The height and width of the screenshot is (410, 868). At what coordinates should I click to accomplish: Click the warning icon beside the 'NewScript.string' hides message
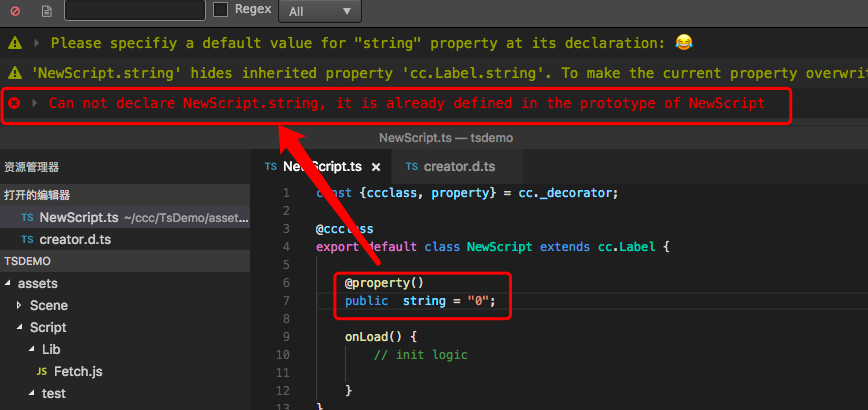[x=16, y=72]
